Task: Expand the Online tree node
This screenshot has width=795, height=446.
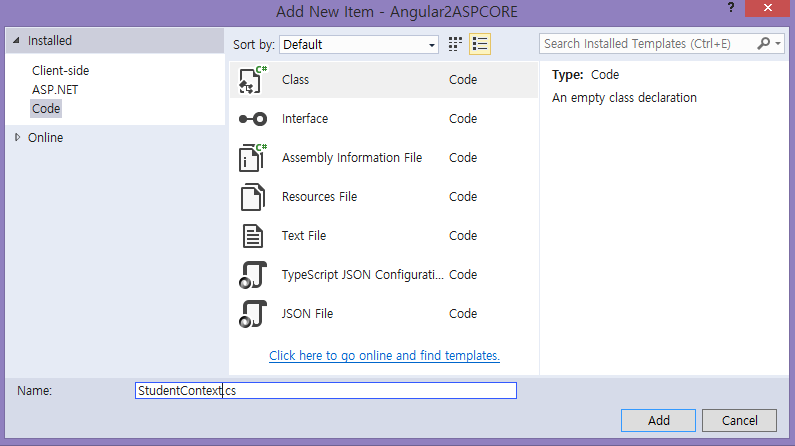Action: coord(17,137)
